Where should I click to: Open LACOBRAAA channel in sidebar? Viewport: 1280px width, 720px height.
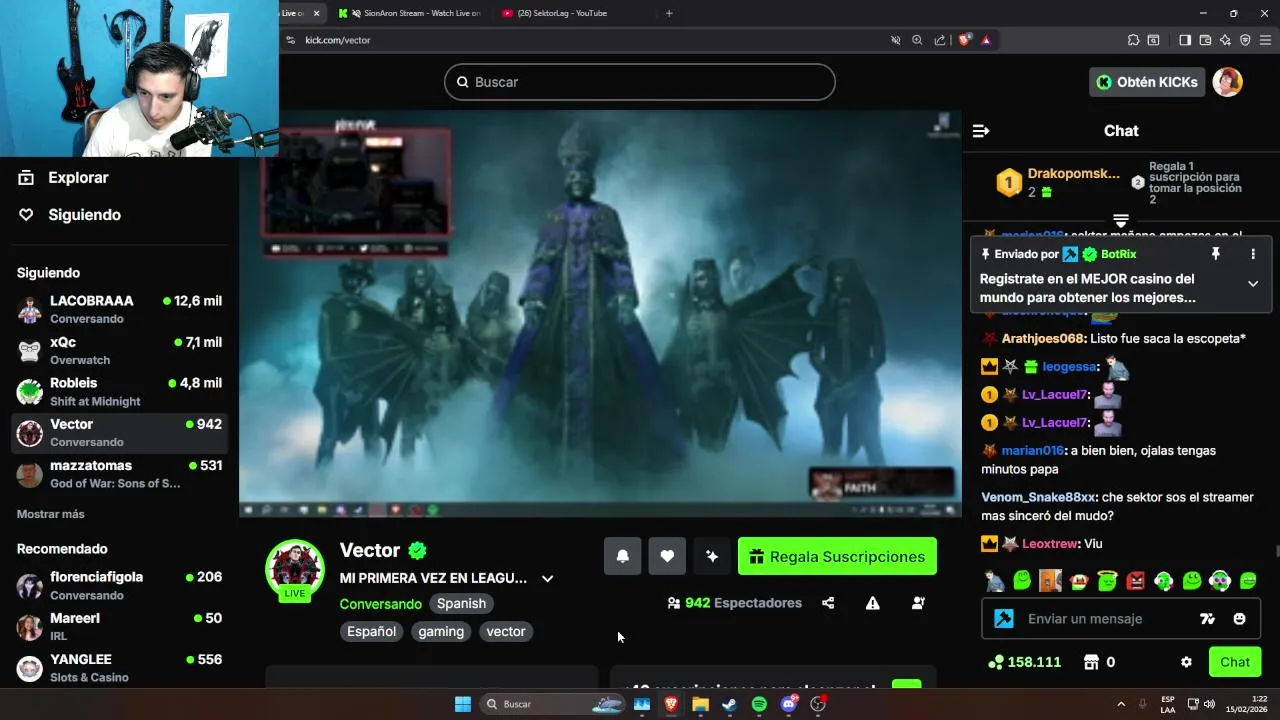(120, 309)
